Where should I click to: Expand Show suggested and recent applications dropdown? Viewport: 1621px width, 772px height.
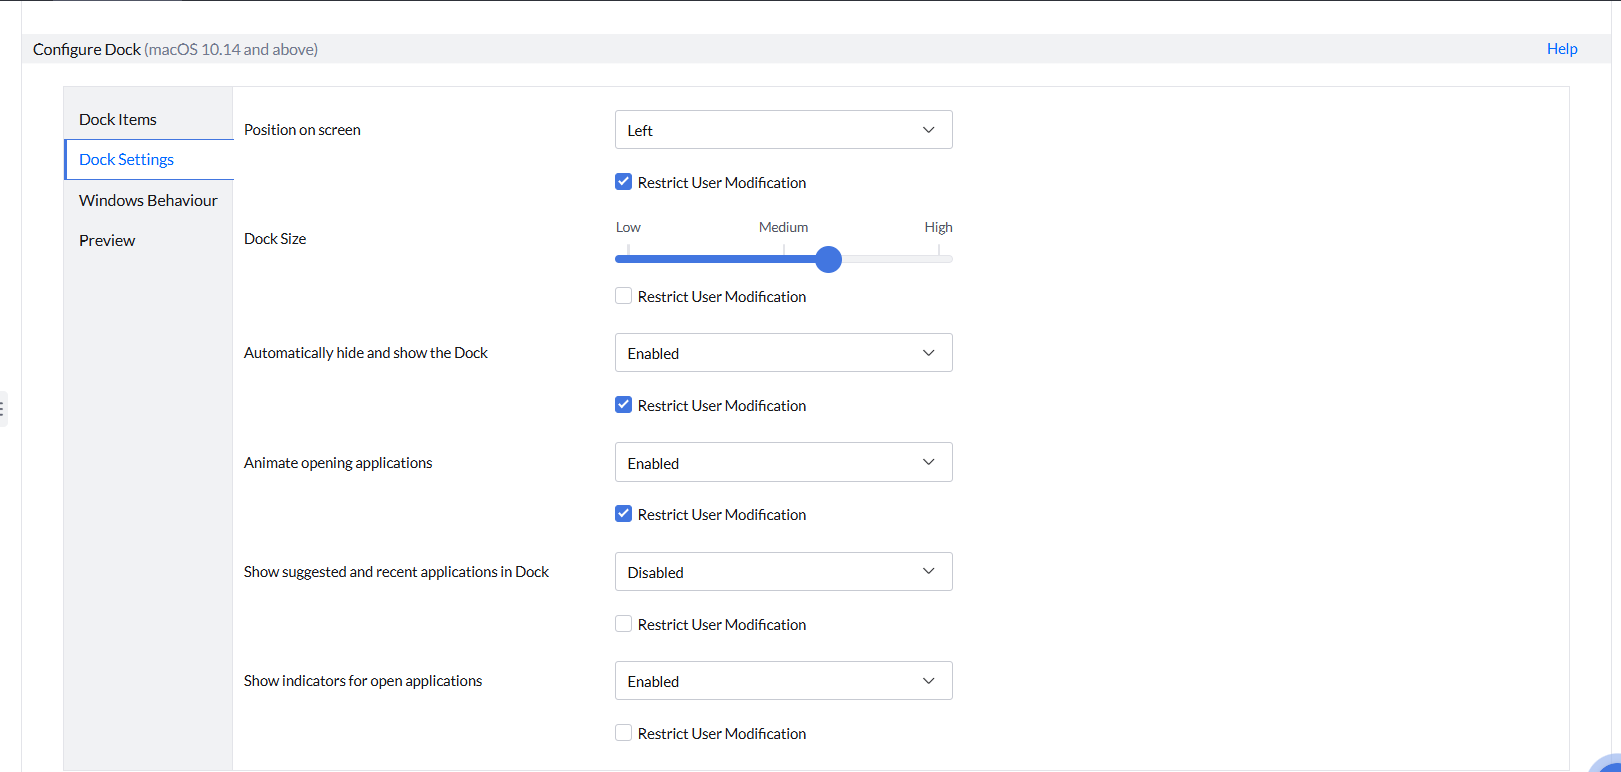(783, 572)
